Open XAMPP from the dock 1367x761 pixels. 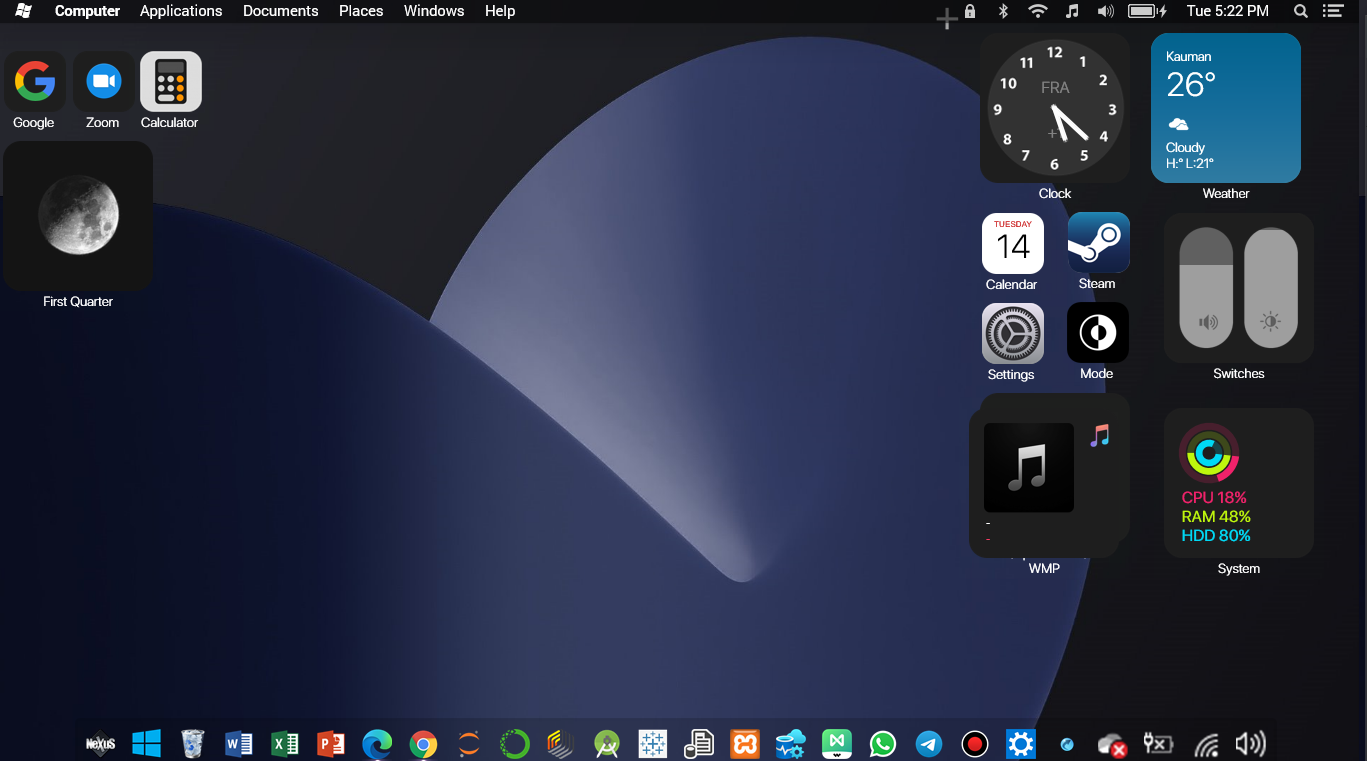[x=745, y=744]
